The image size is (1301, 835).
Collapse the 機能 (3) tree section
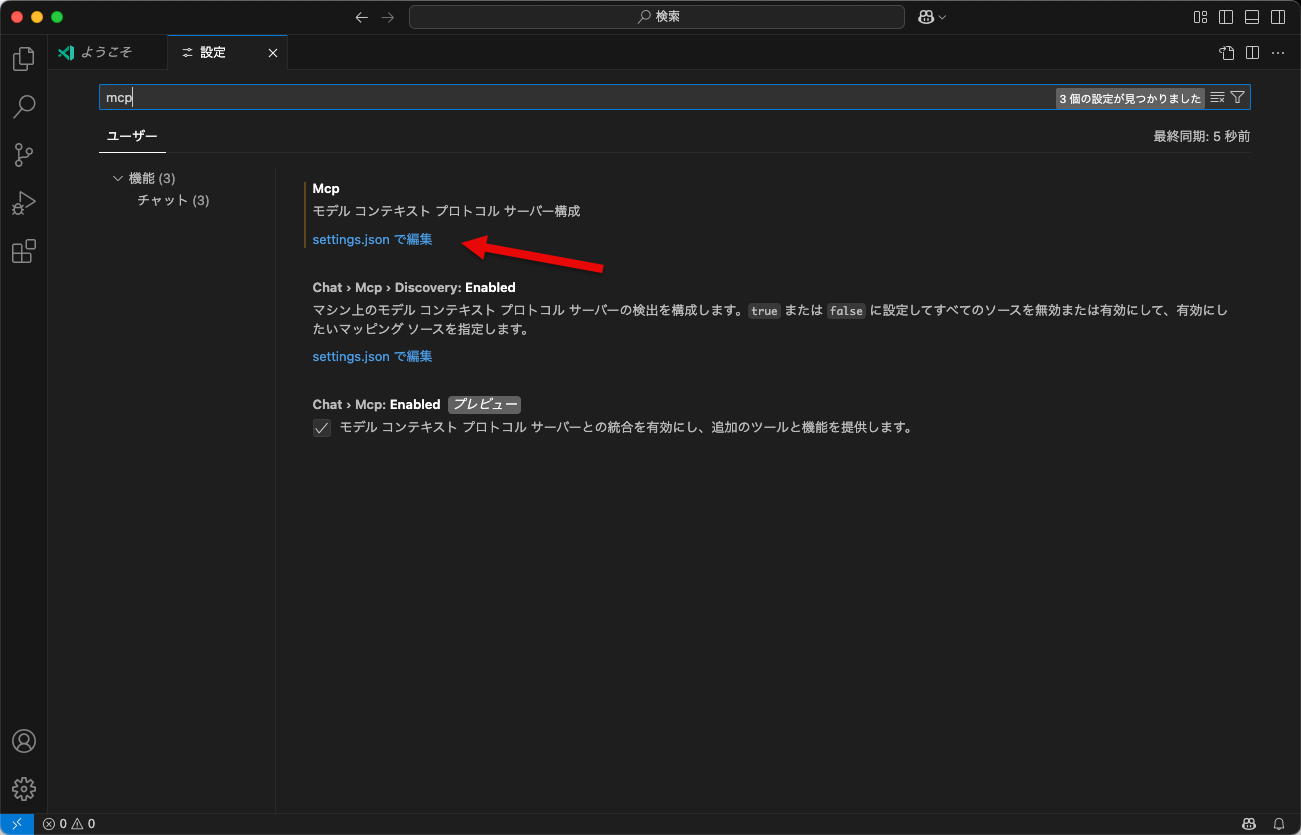coord(118,178)
